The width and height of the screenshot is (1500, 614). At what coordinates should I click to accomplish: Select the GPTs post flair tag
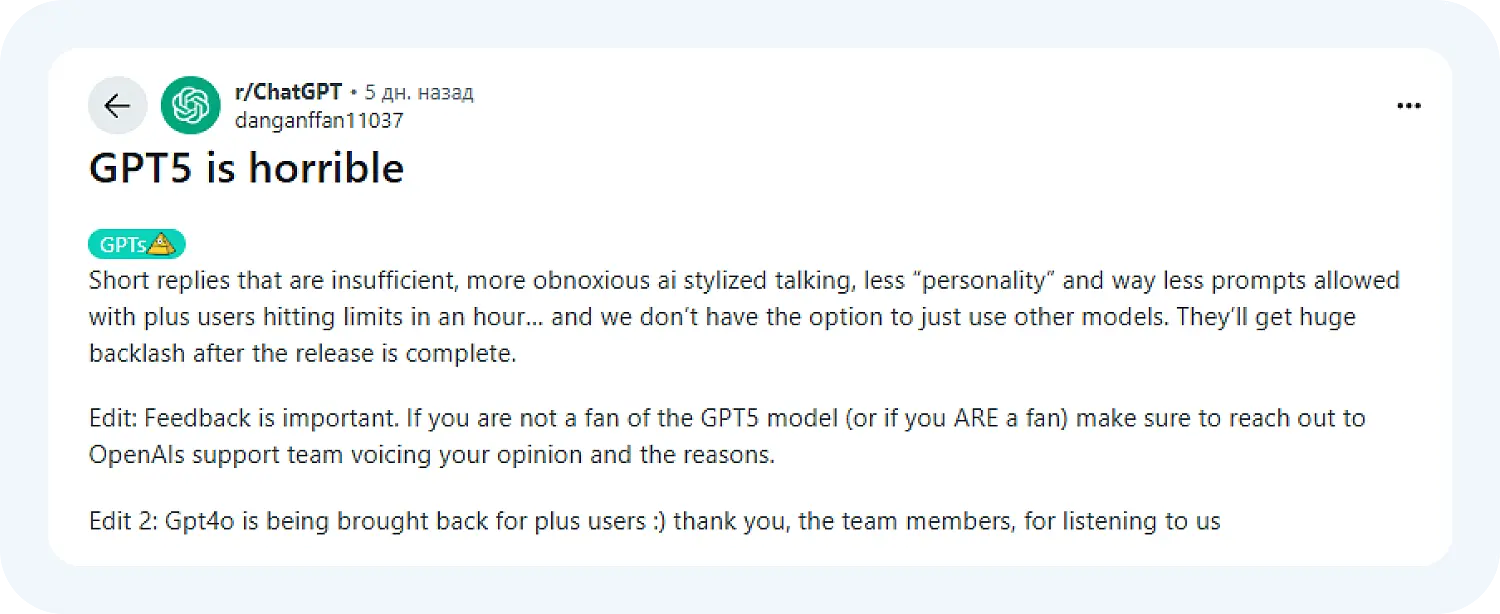[124, 244]
